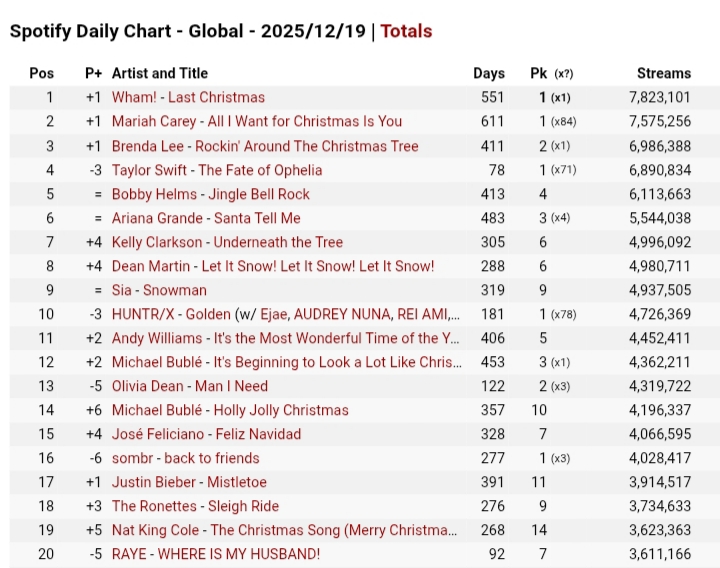Open Sia - Snowman entry
Image resolution: width=720 pixels, height=568 pixels.
[x=159, y=290]
